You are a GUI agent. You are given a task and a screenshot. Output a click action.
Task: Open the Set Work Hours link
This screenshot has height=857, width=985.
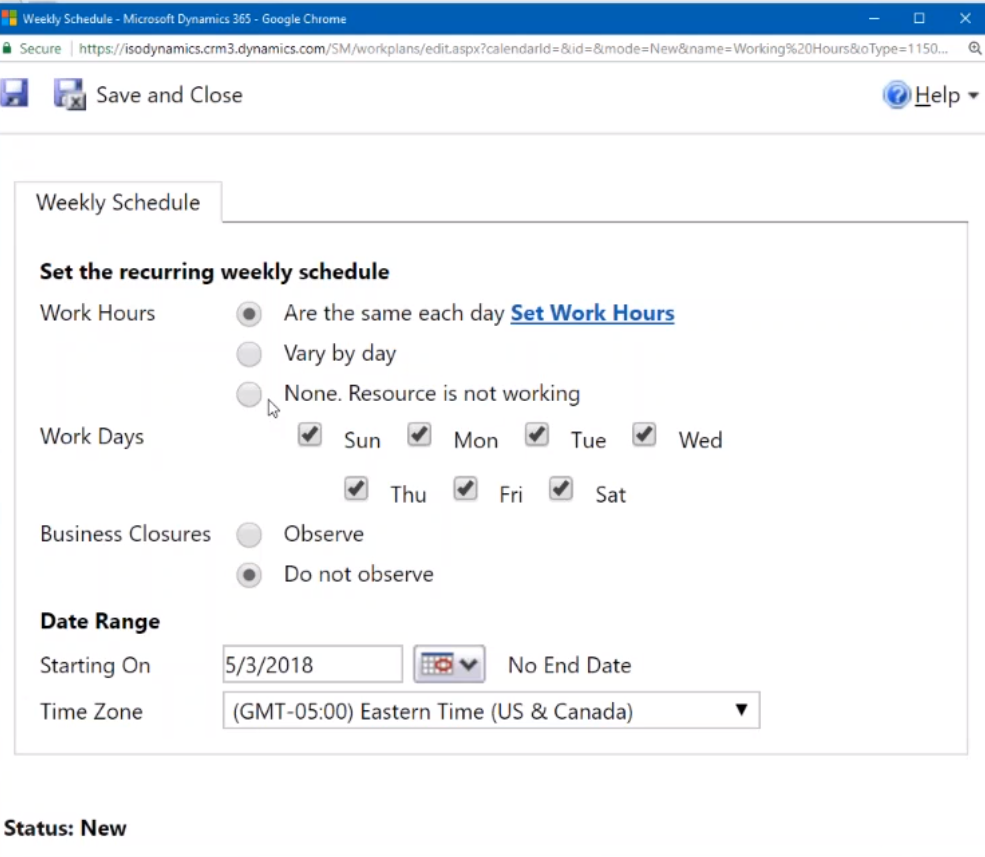pos(592,313)
